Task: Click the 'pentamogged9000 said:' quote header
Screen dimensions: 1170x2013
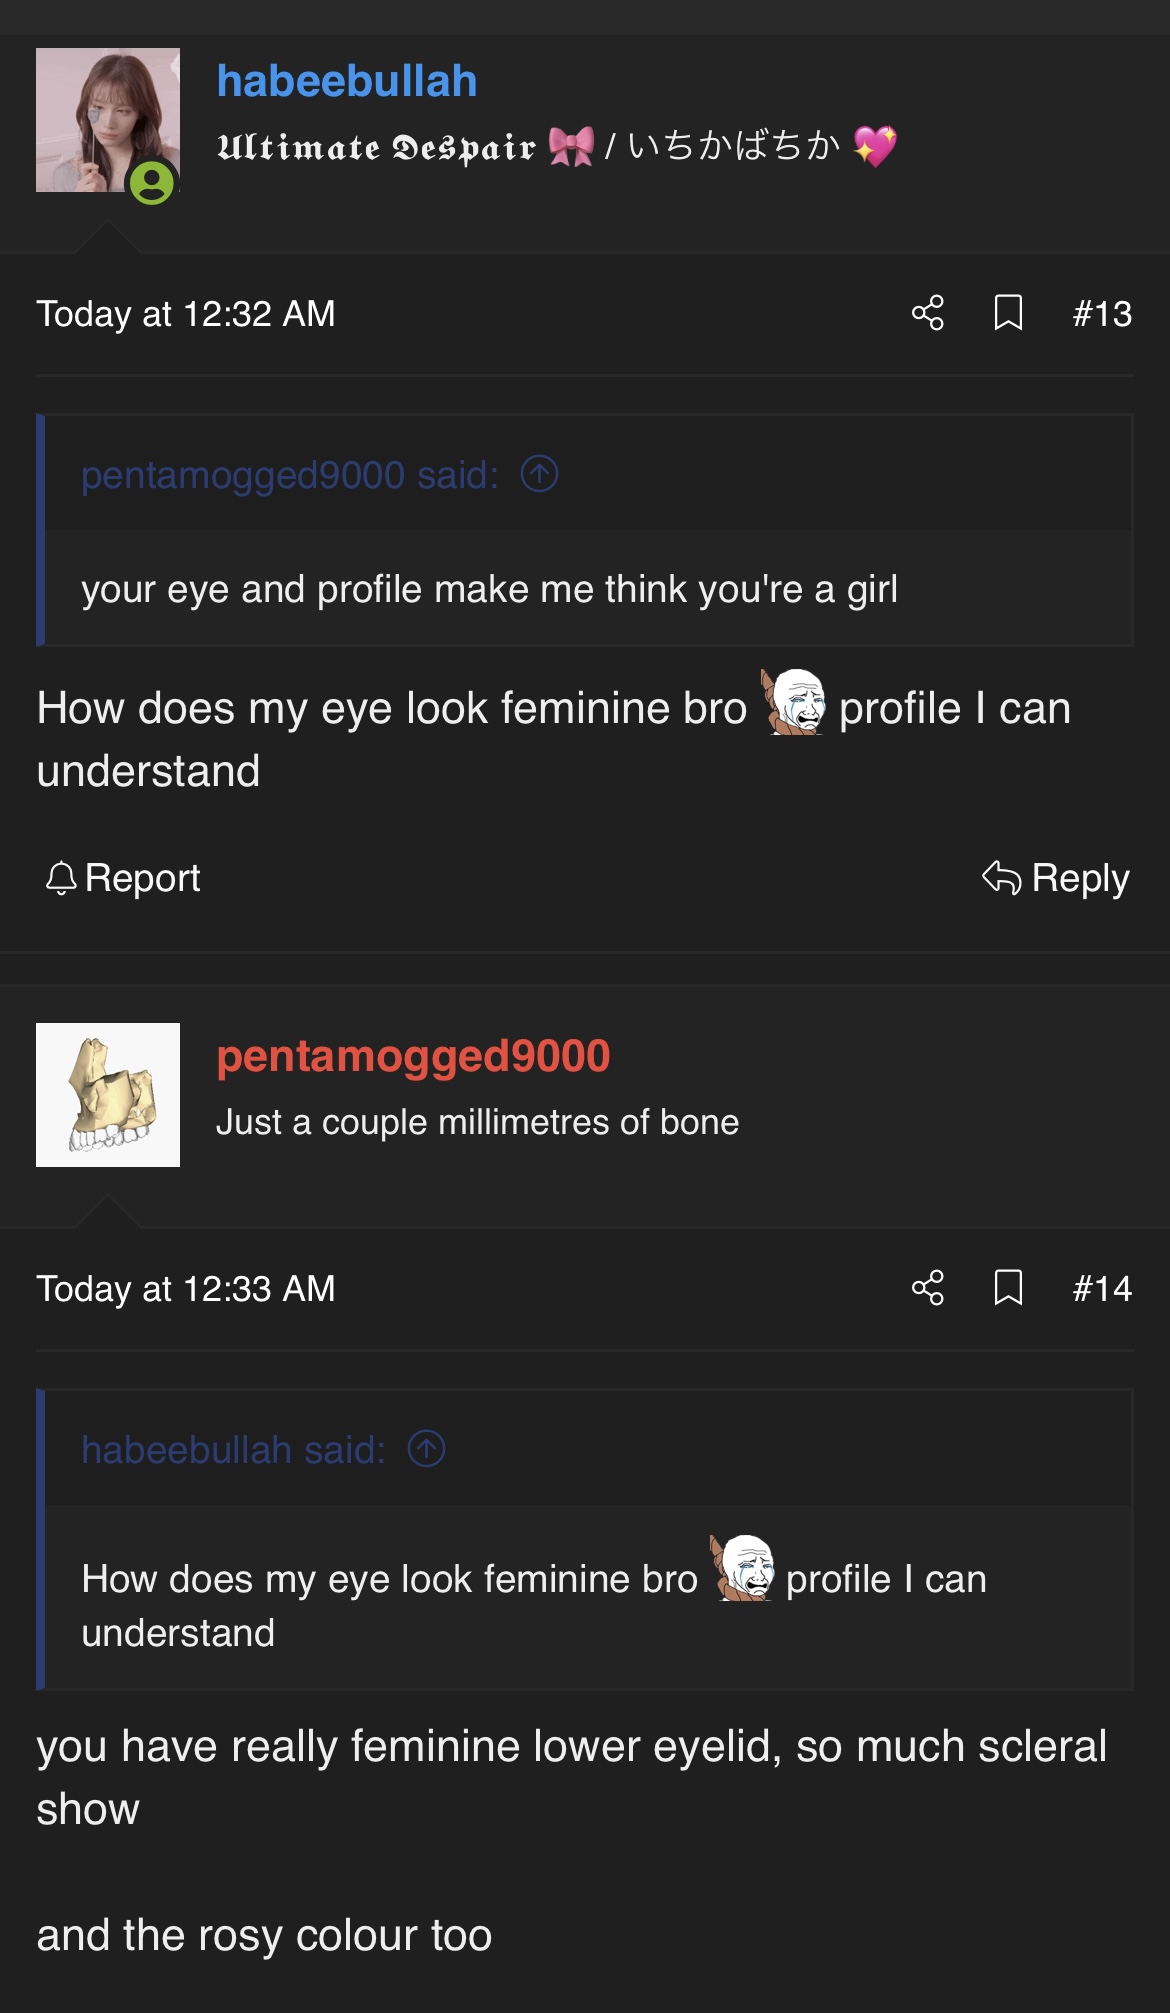Action: pyautogui.click(x=289, y=475)
